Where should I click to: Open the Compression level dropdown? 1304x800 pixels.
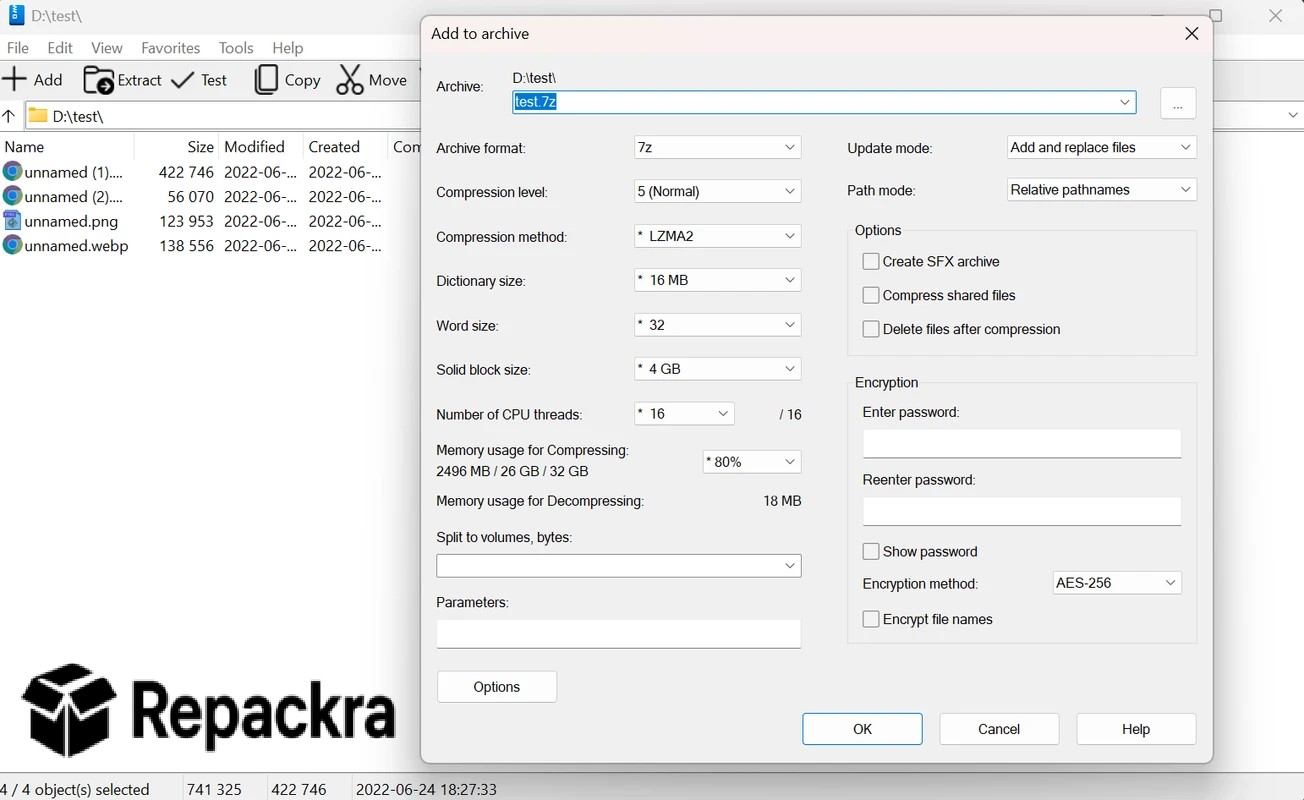pos(718,192)
